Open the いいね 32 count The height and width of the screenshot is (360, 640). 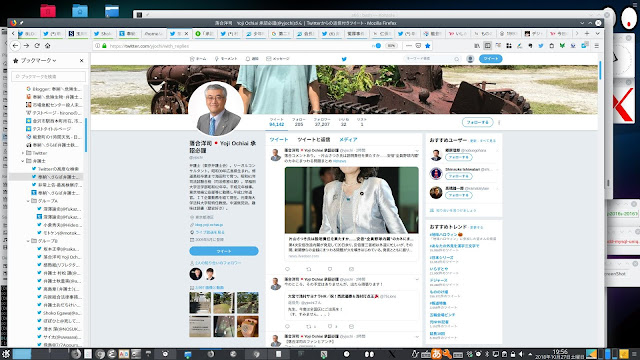(344, 122)
